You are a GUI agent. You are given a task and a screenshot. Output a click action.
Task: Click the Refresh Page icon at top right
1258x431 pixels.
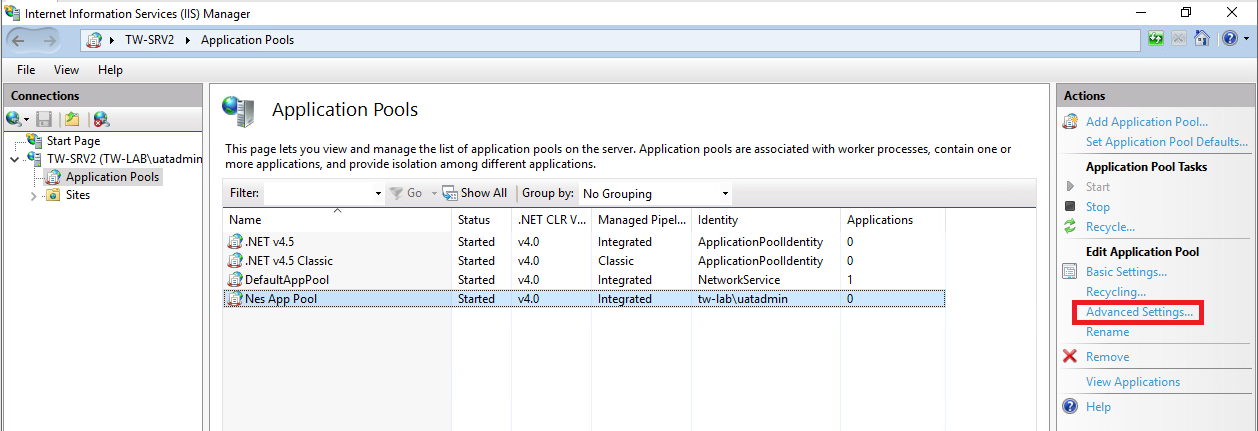pyautogui.click(x=1156, y=40)
